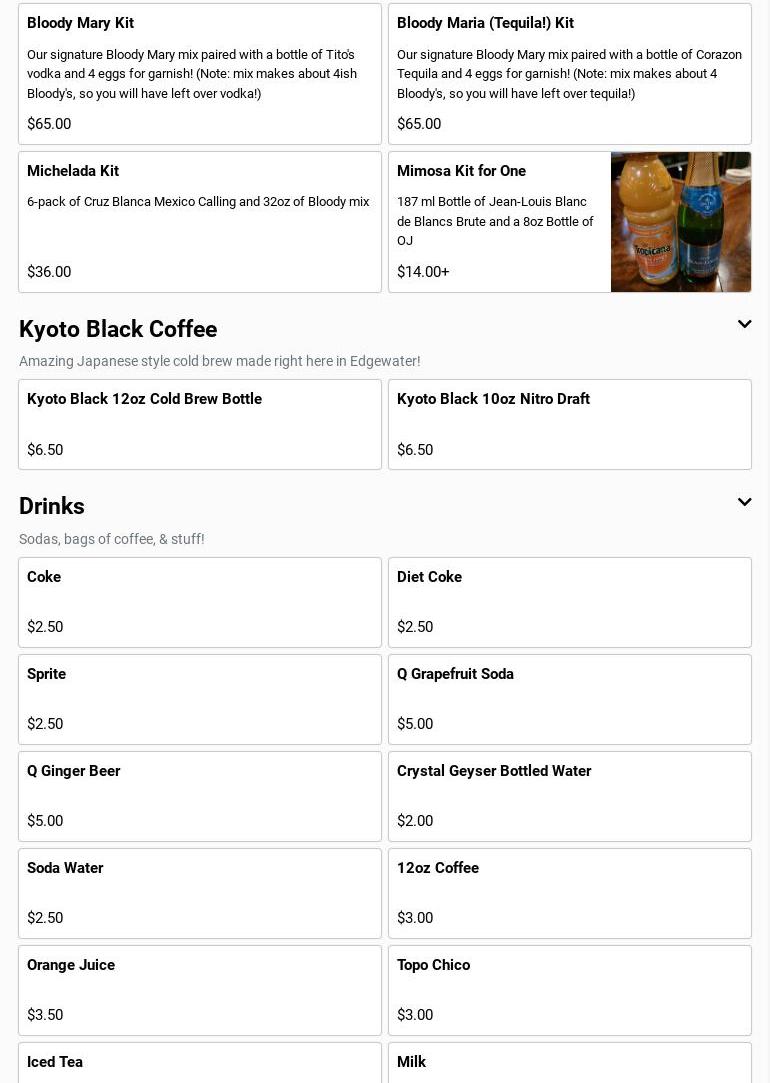Select the Coke menu item
Screen dimensions: 770x1083
tap(200, 602)
